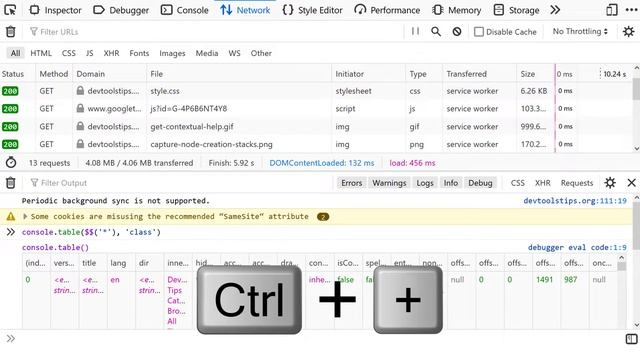This screenshot has height=360, width=640.
Task: Filter requests by Images
Action: (172, 53)
